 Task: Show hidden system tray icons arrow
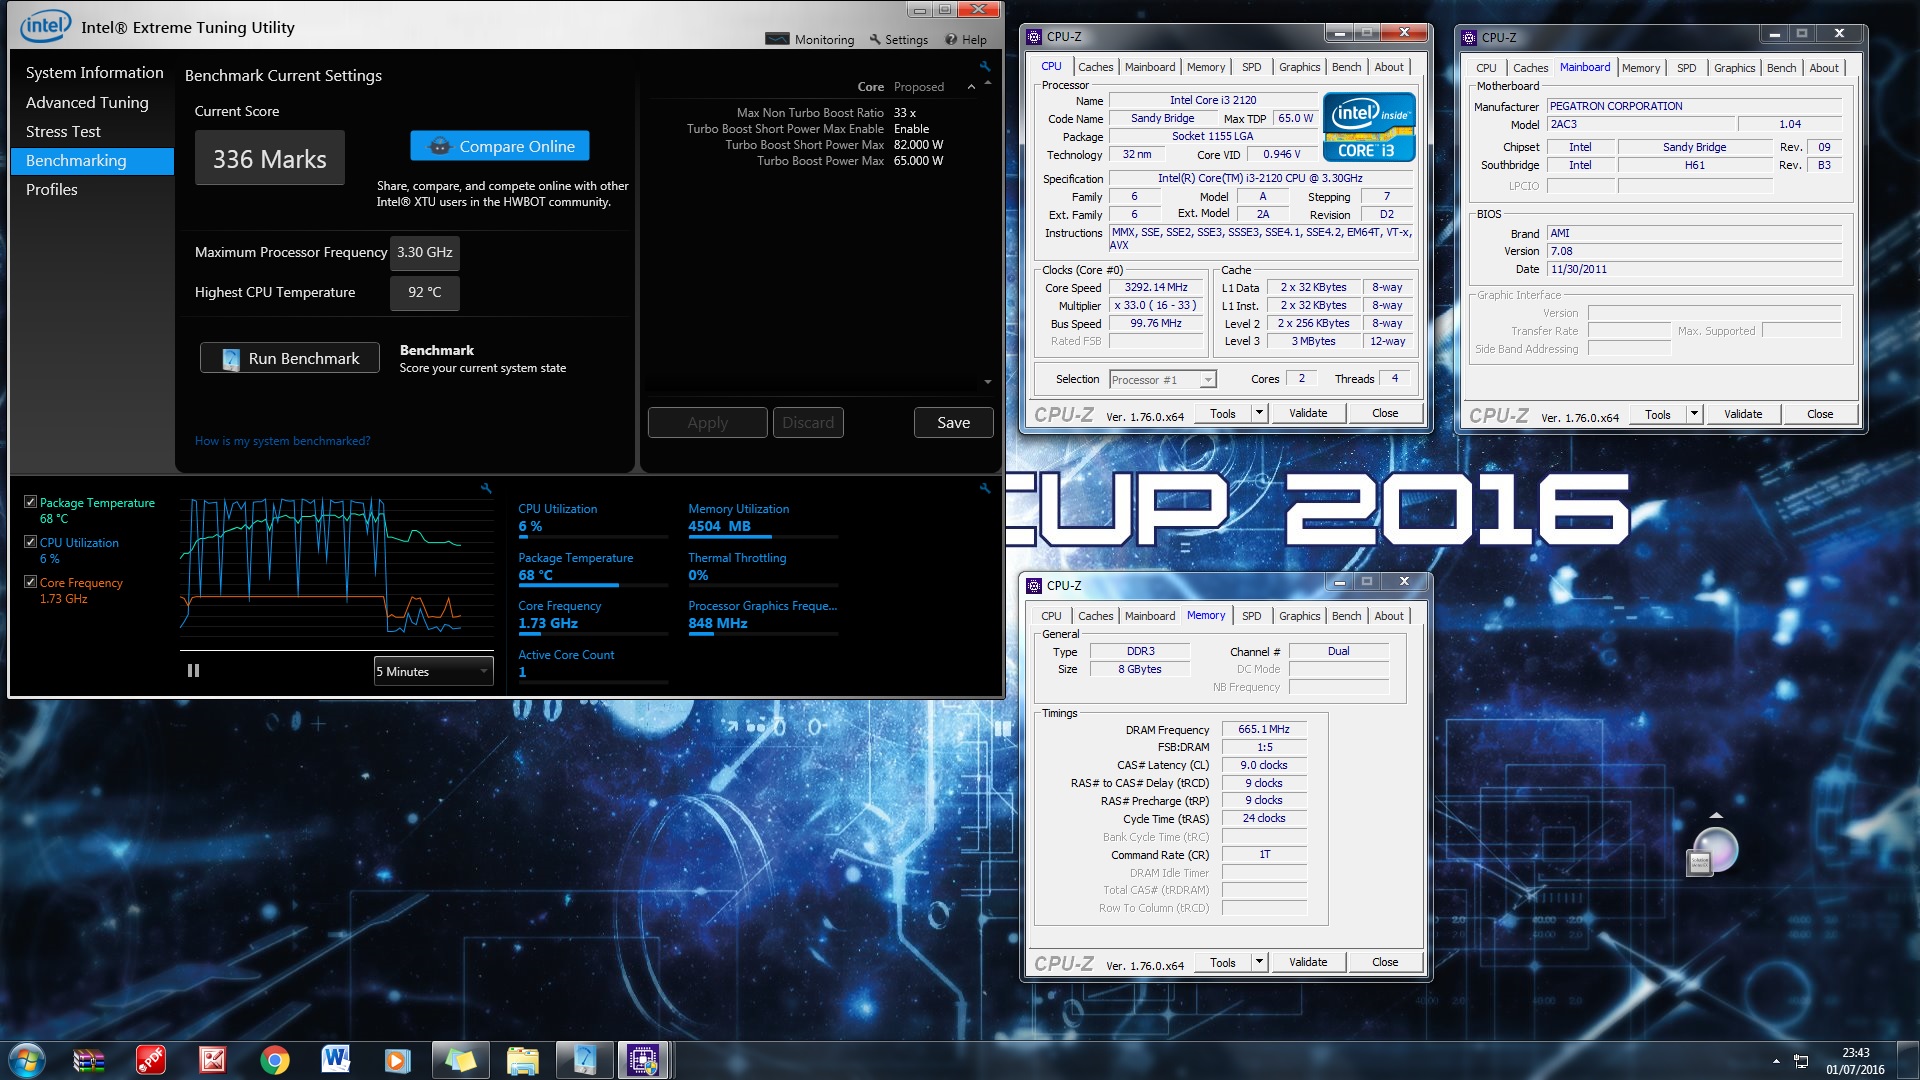[x=1776, y=1061]
